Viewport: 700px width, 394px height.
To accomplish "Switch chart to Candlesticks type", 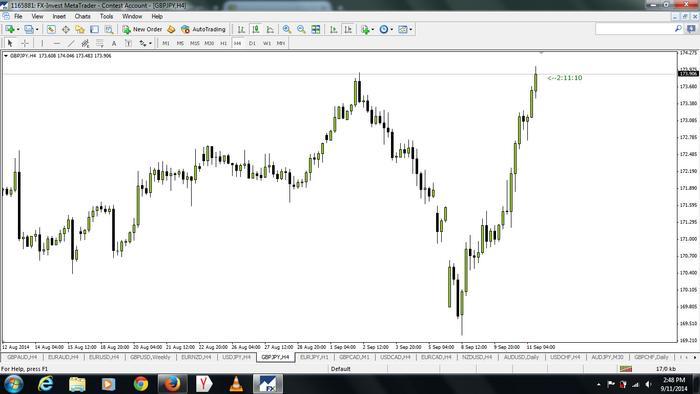I will pos(256,29).
